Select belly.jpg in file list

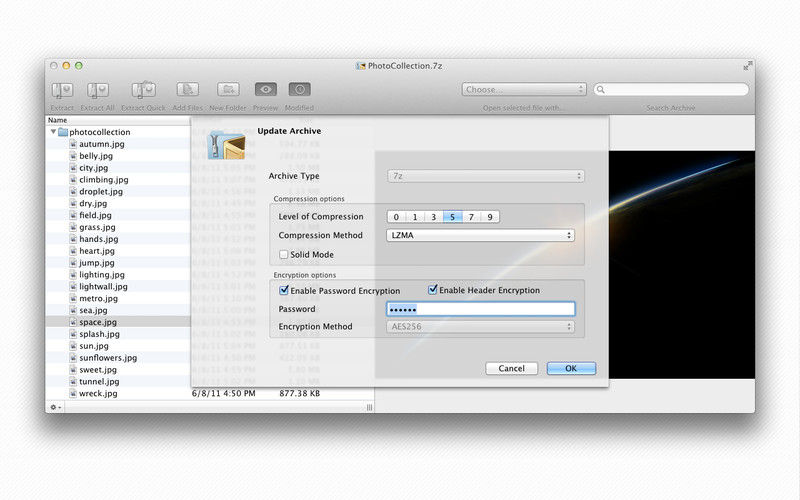point(96,156)
